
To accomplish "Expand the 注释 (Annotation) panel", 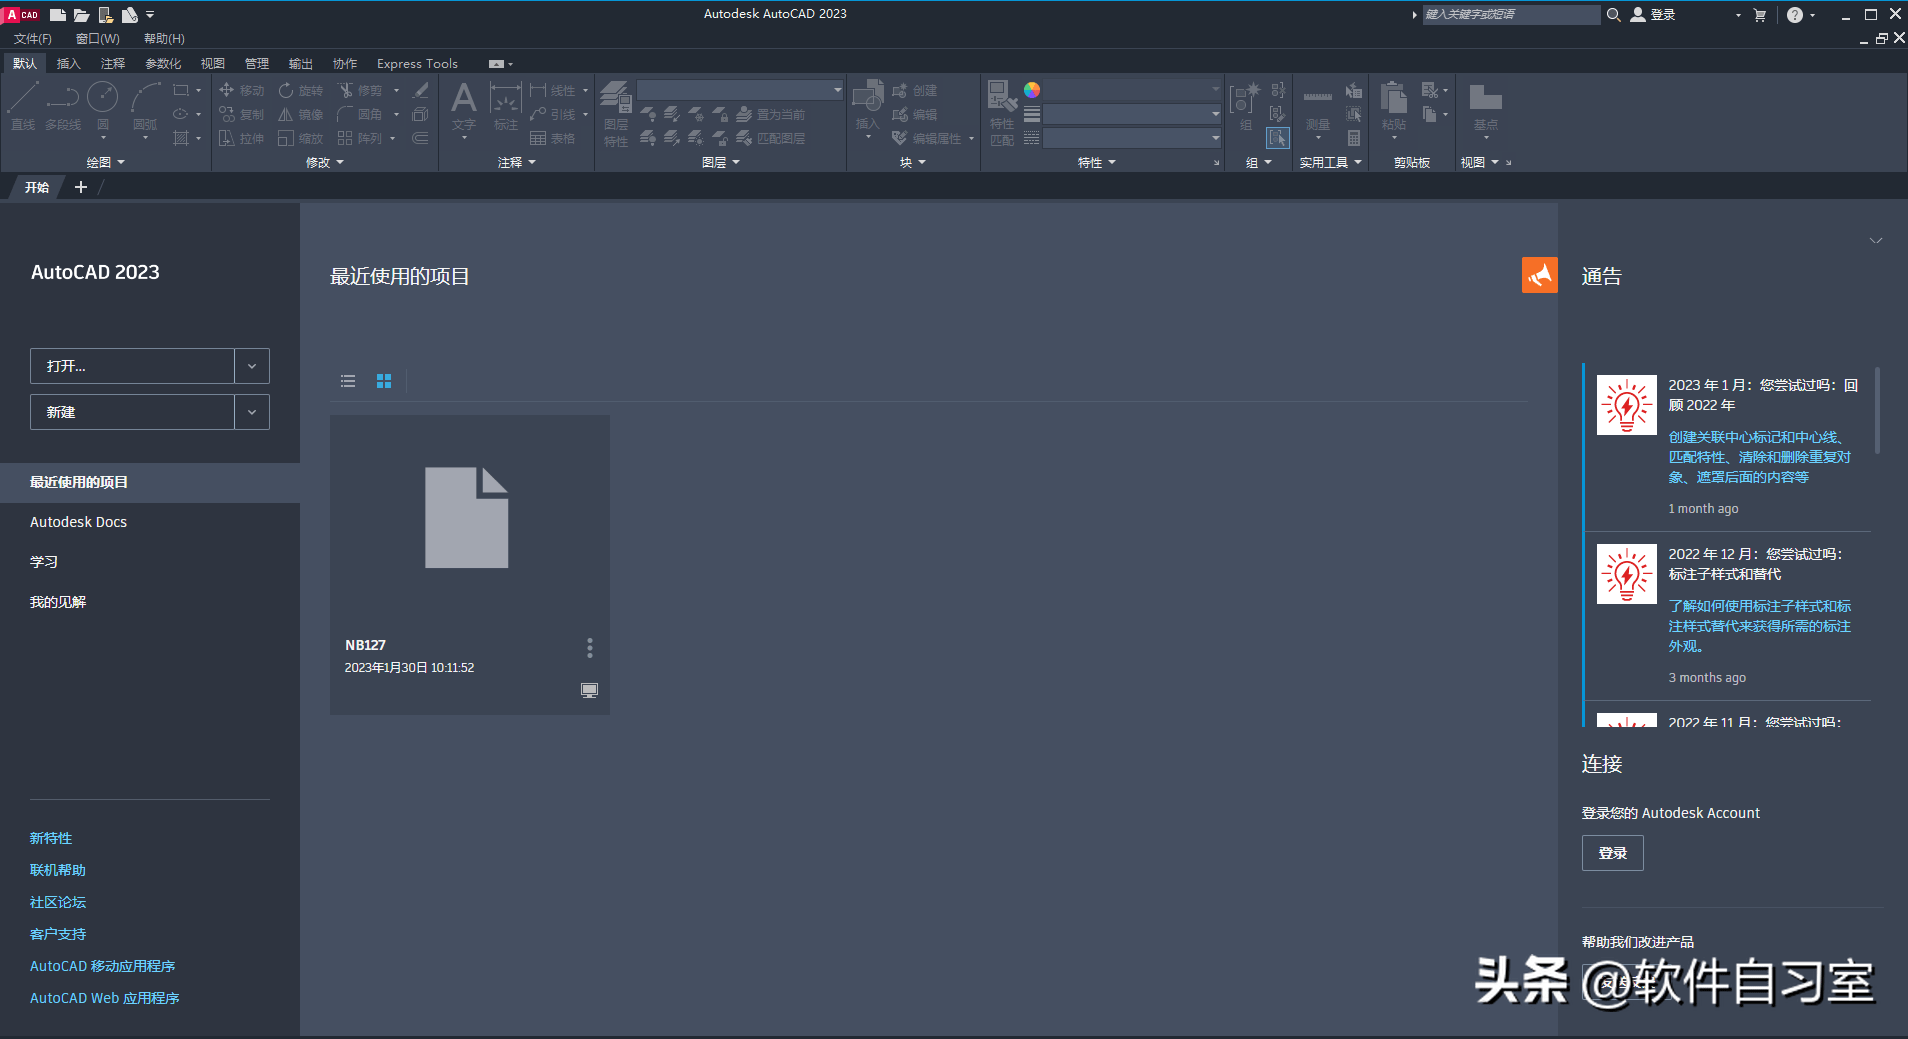I will tap(517, 162).
